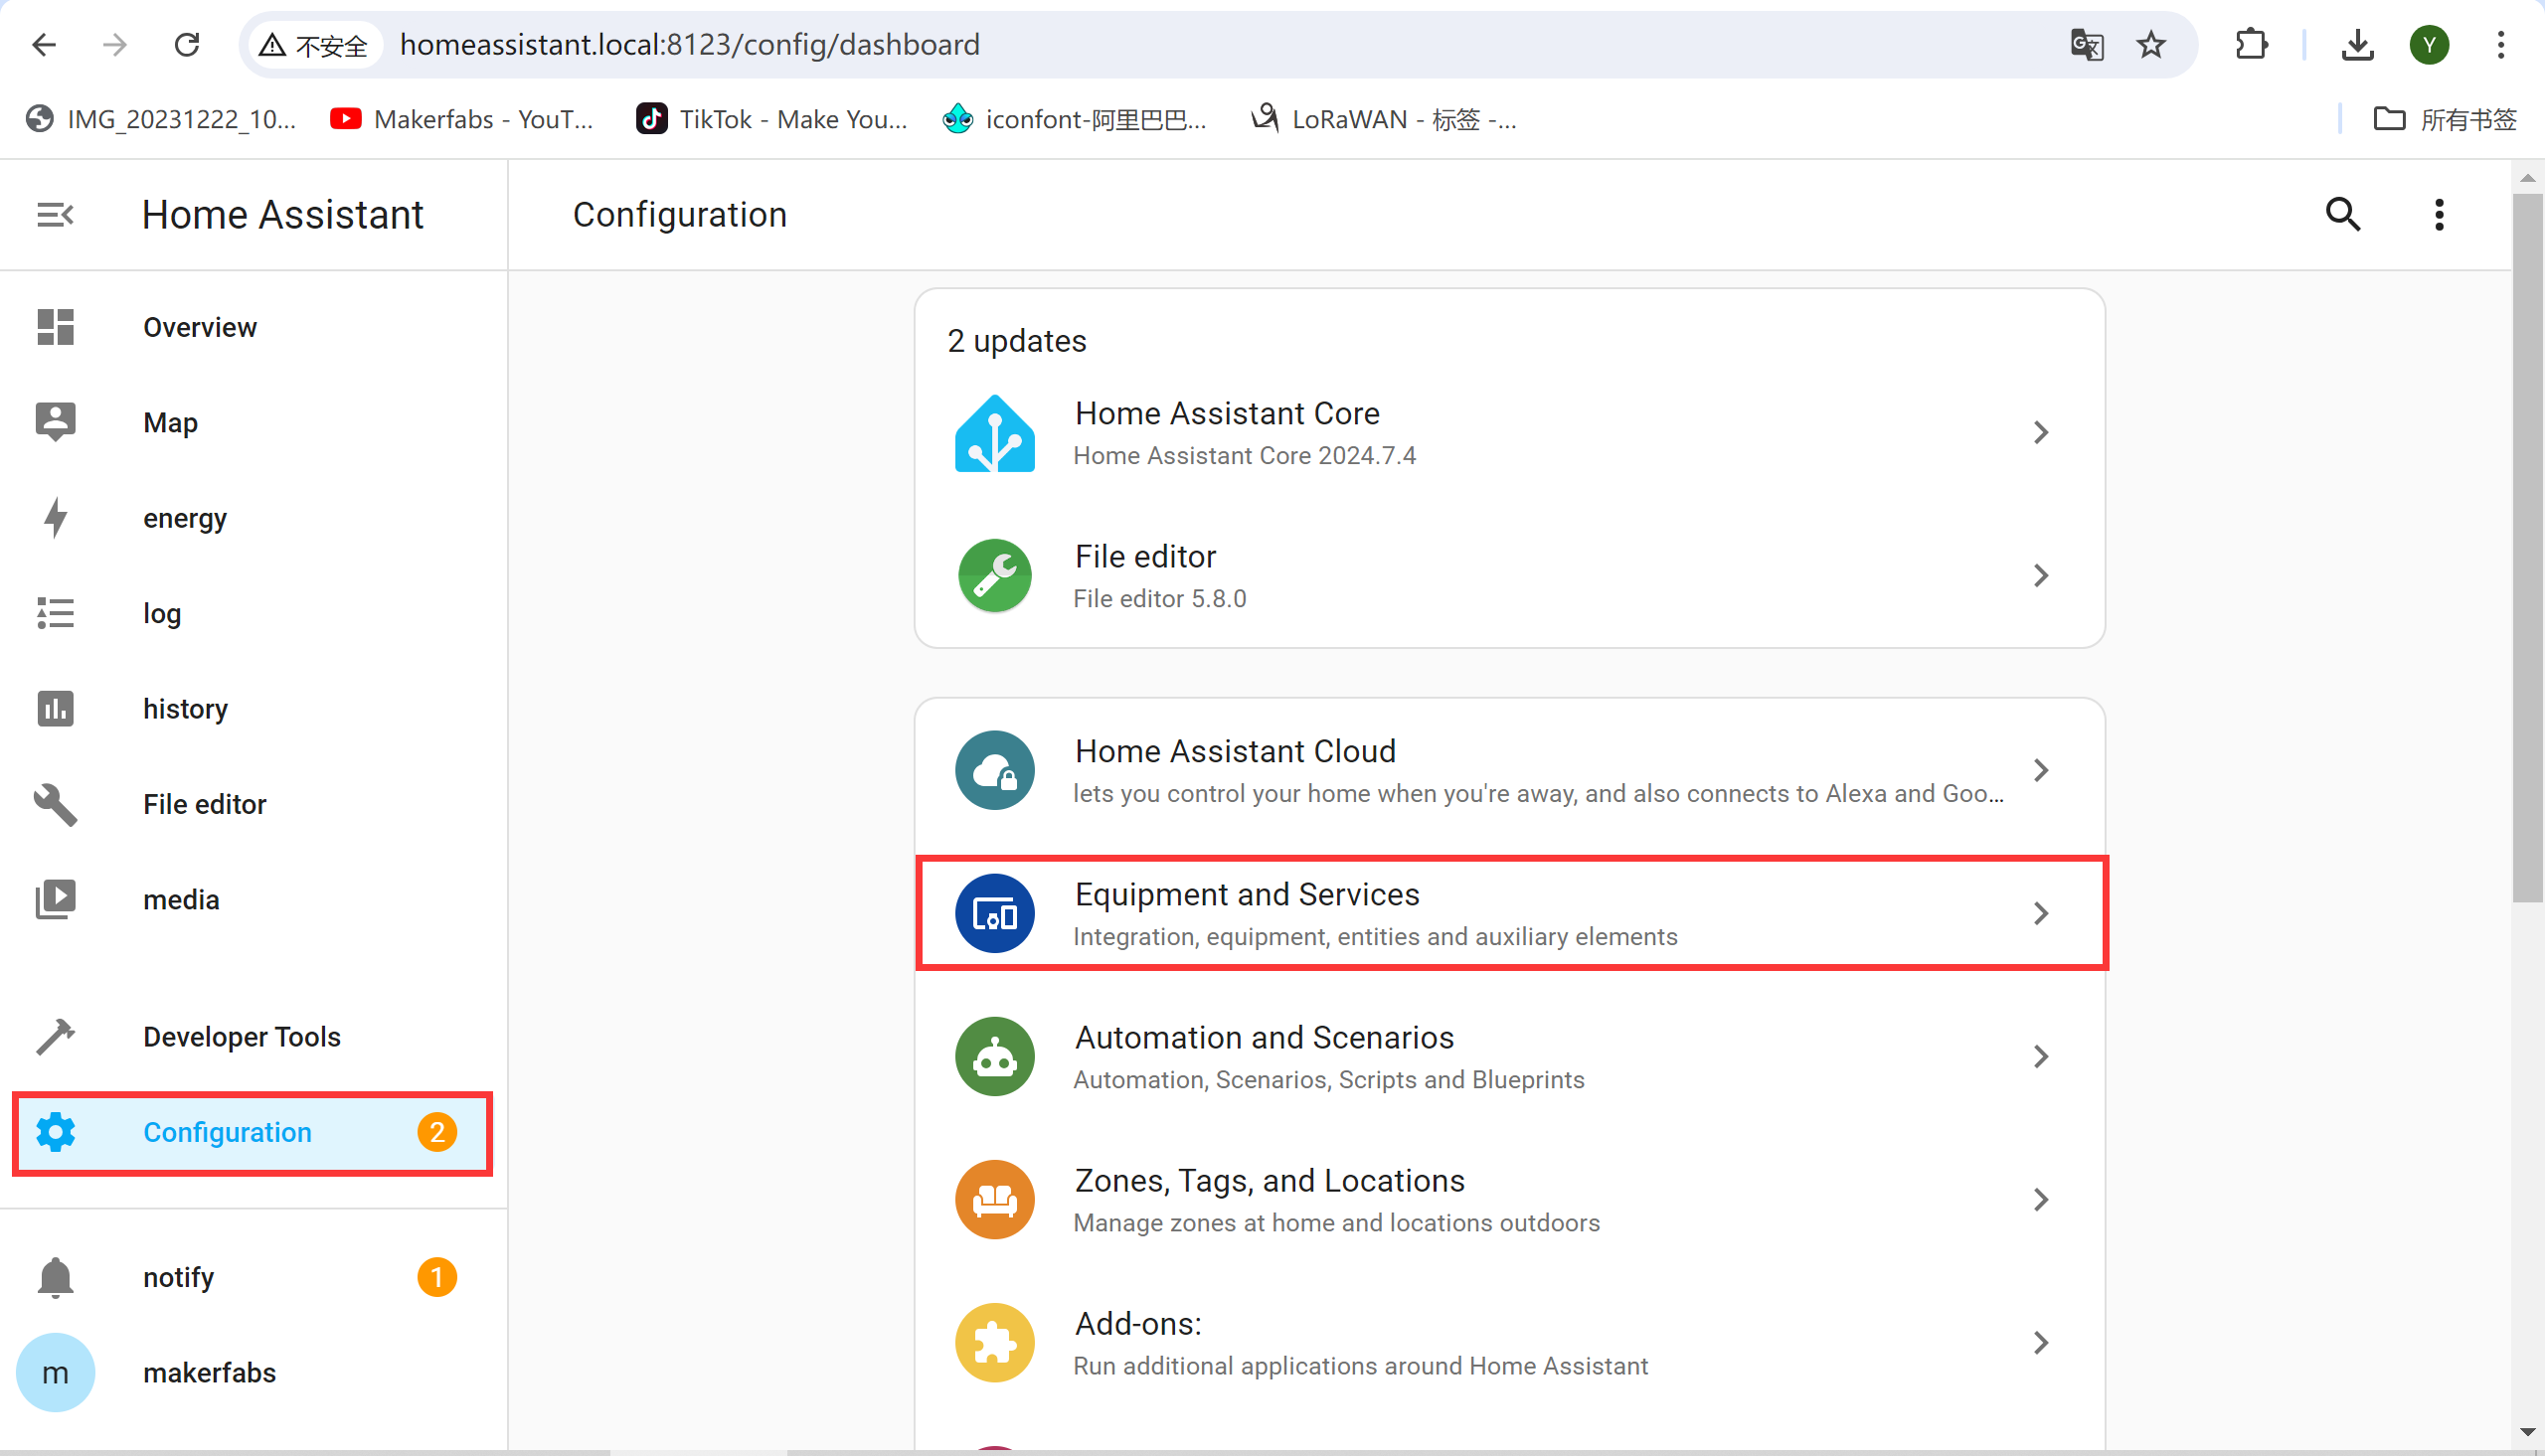2545x1456 pixels.
Task: Open the TikTok bookmark
Action: (772, 119)
